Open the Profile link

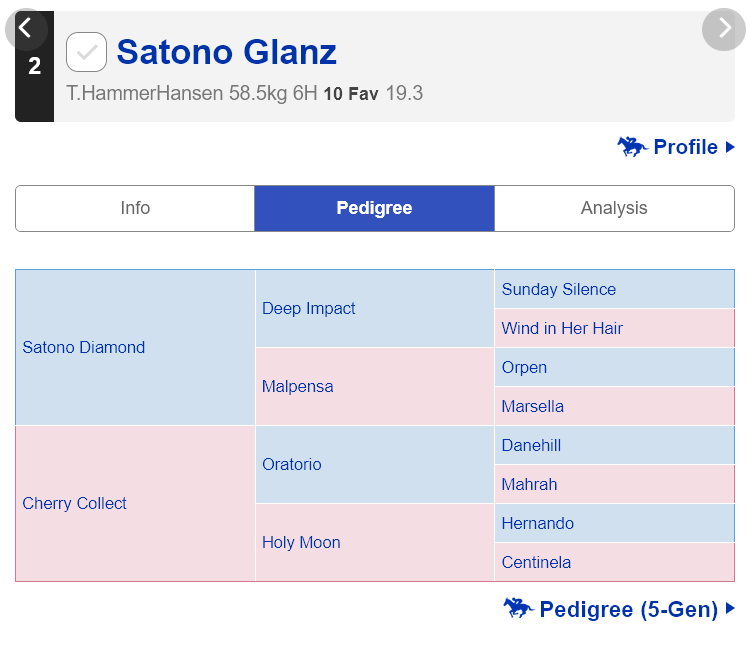pyautogui.click(x=686, y=147)
